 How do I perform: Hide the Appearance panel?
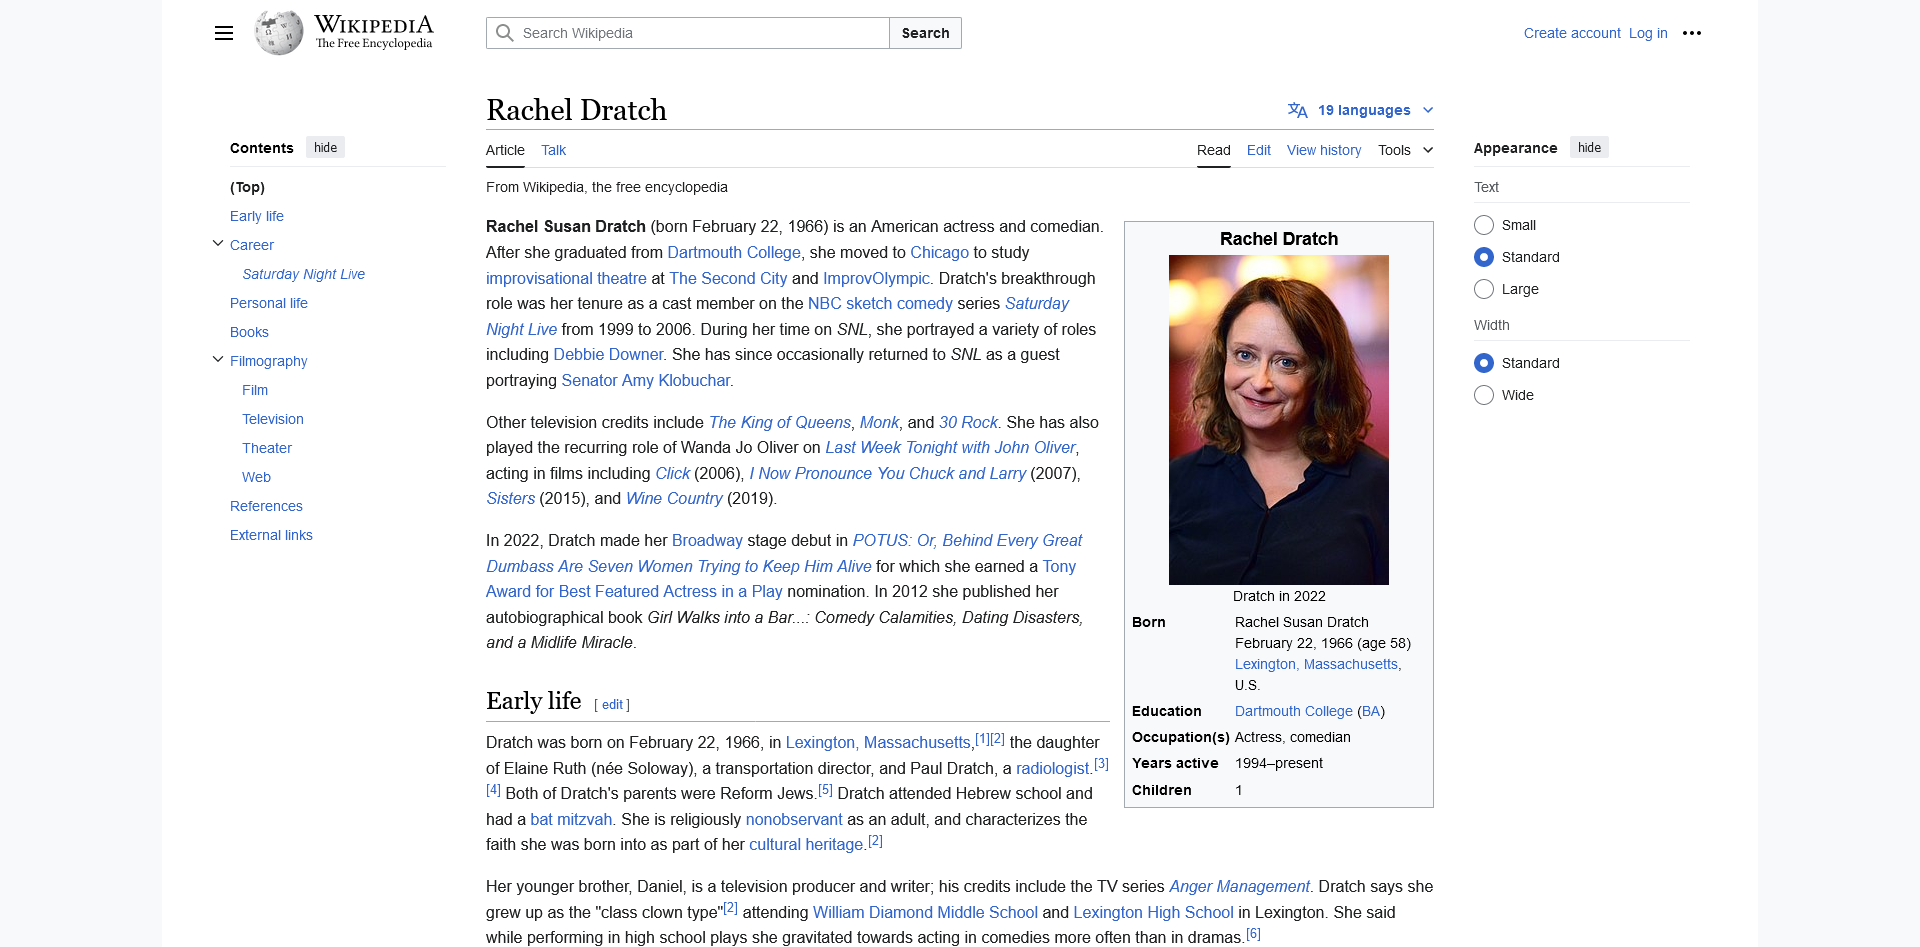click(1588, 148)
